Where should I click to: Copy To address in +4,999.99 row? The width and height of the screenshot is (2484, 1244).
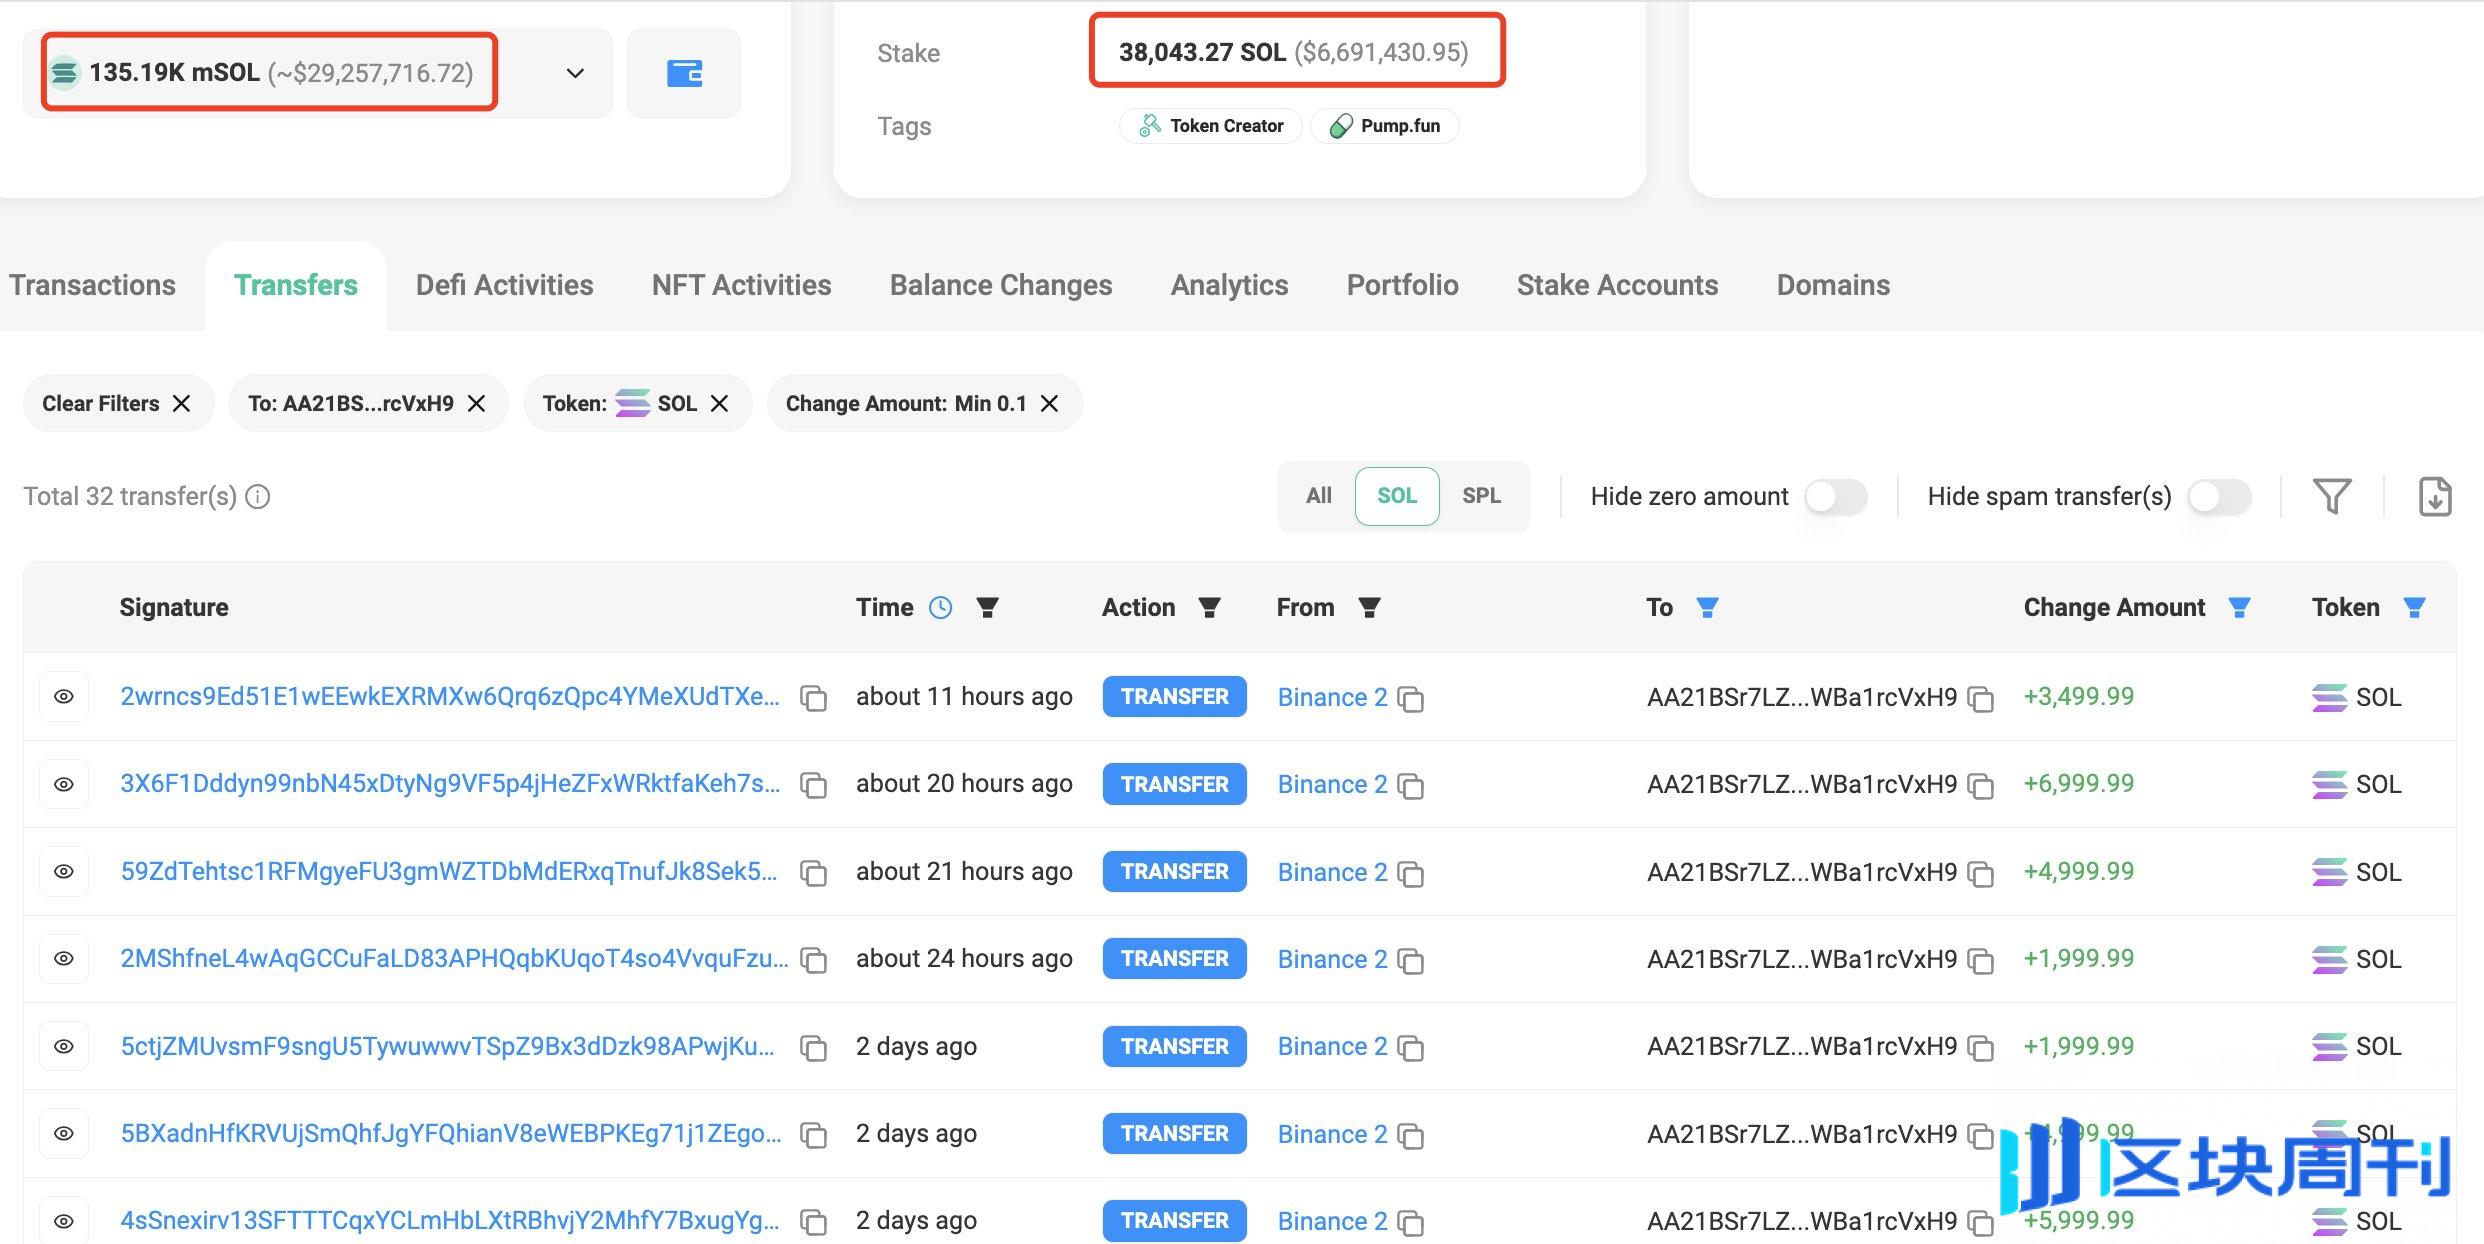point(1980,873)
